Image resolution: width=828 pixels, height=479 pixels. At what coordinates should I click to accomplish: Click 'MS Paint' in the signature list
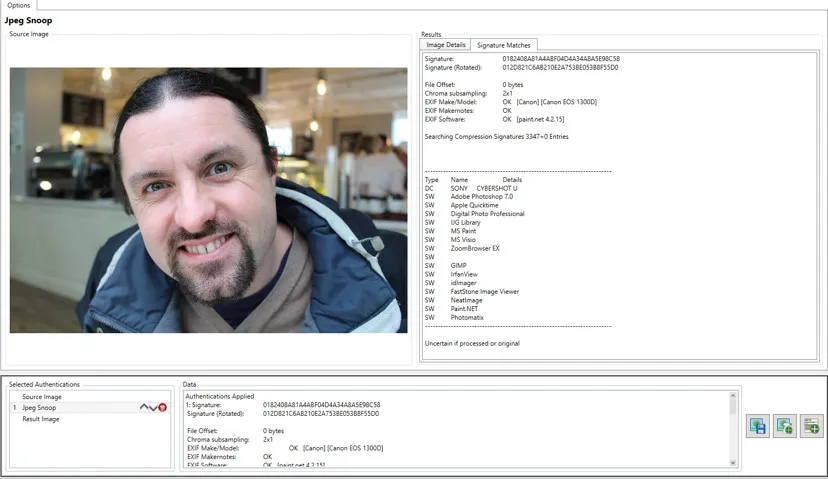(x=463, y=231)
